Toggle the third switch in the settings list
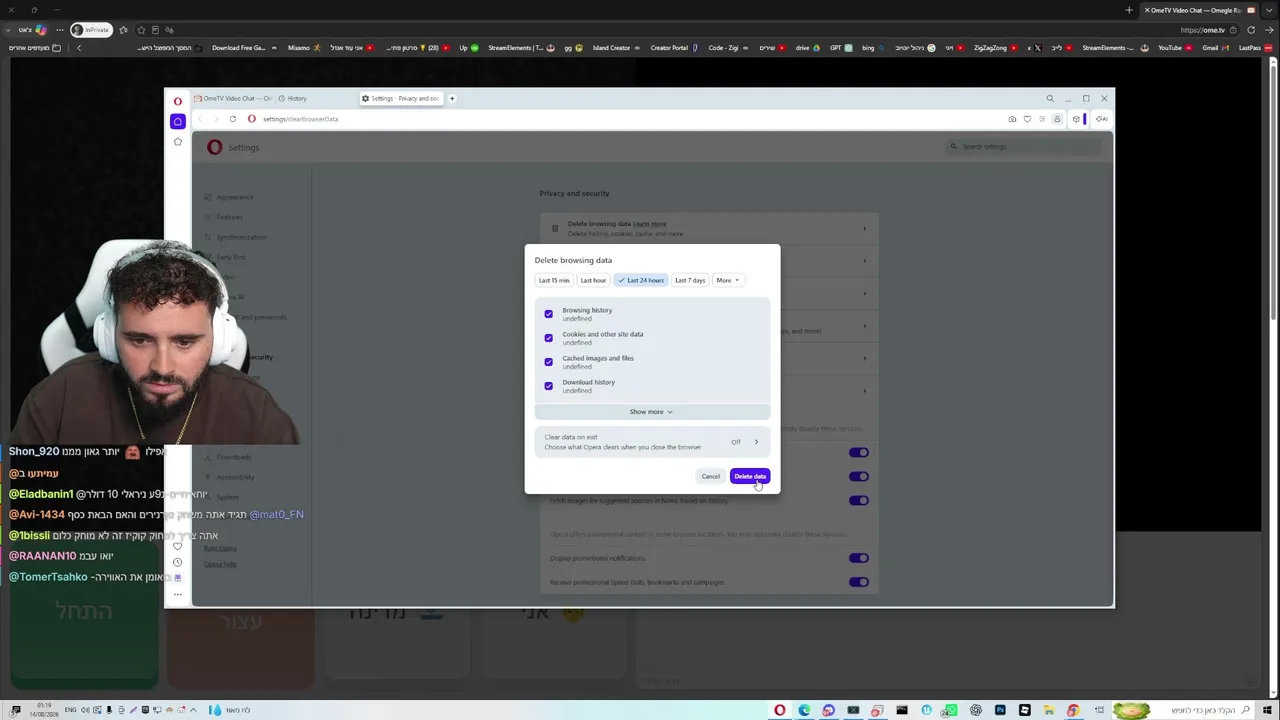The image size is (1280, 720). coord(859,501)
